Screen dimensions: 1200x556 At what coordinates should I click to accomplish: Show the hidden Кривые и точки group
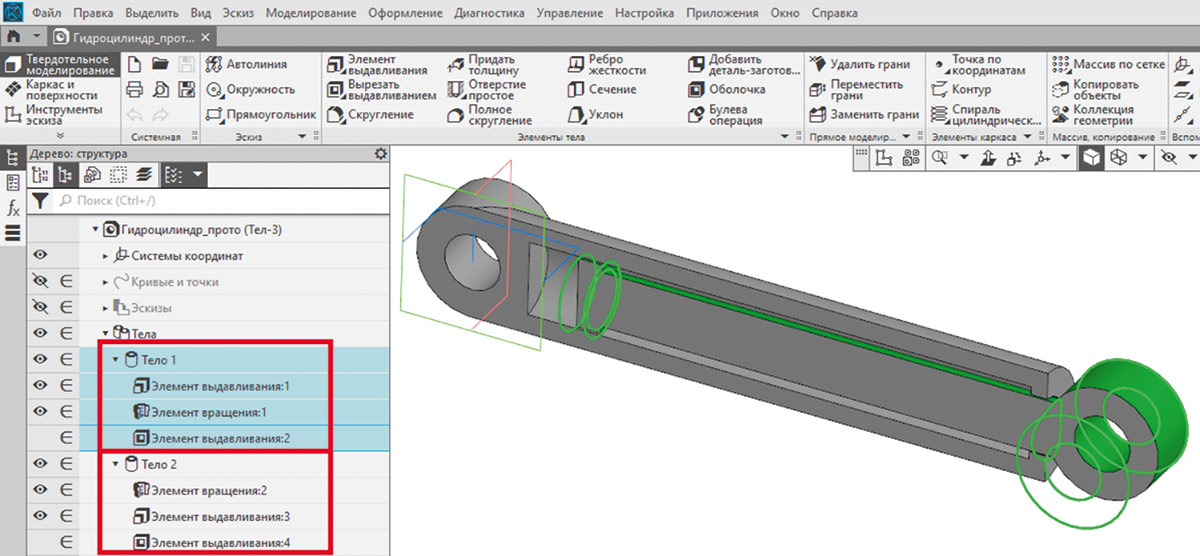41,282
